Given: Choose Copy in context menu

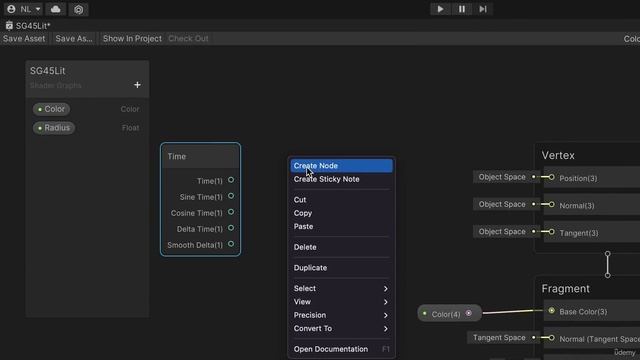Looking at the screenshot, I should tap(341, 213).
